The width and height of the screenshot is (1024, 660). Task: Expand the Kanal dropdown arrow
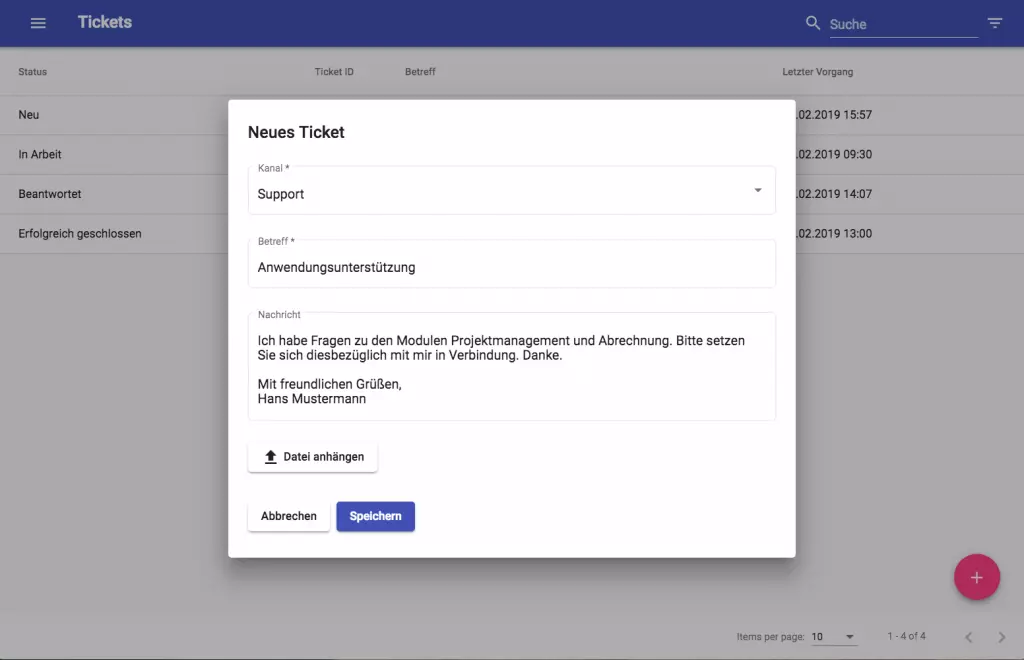pyautogui.click(x=758, y=191)
